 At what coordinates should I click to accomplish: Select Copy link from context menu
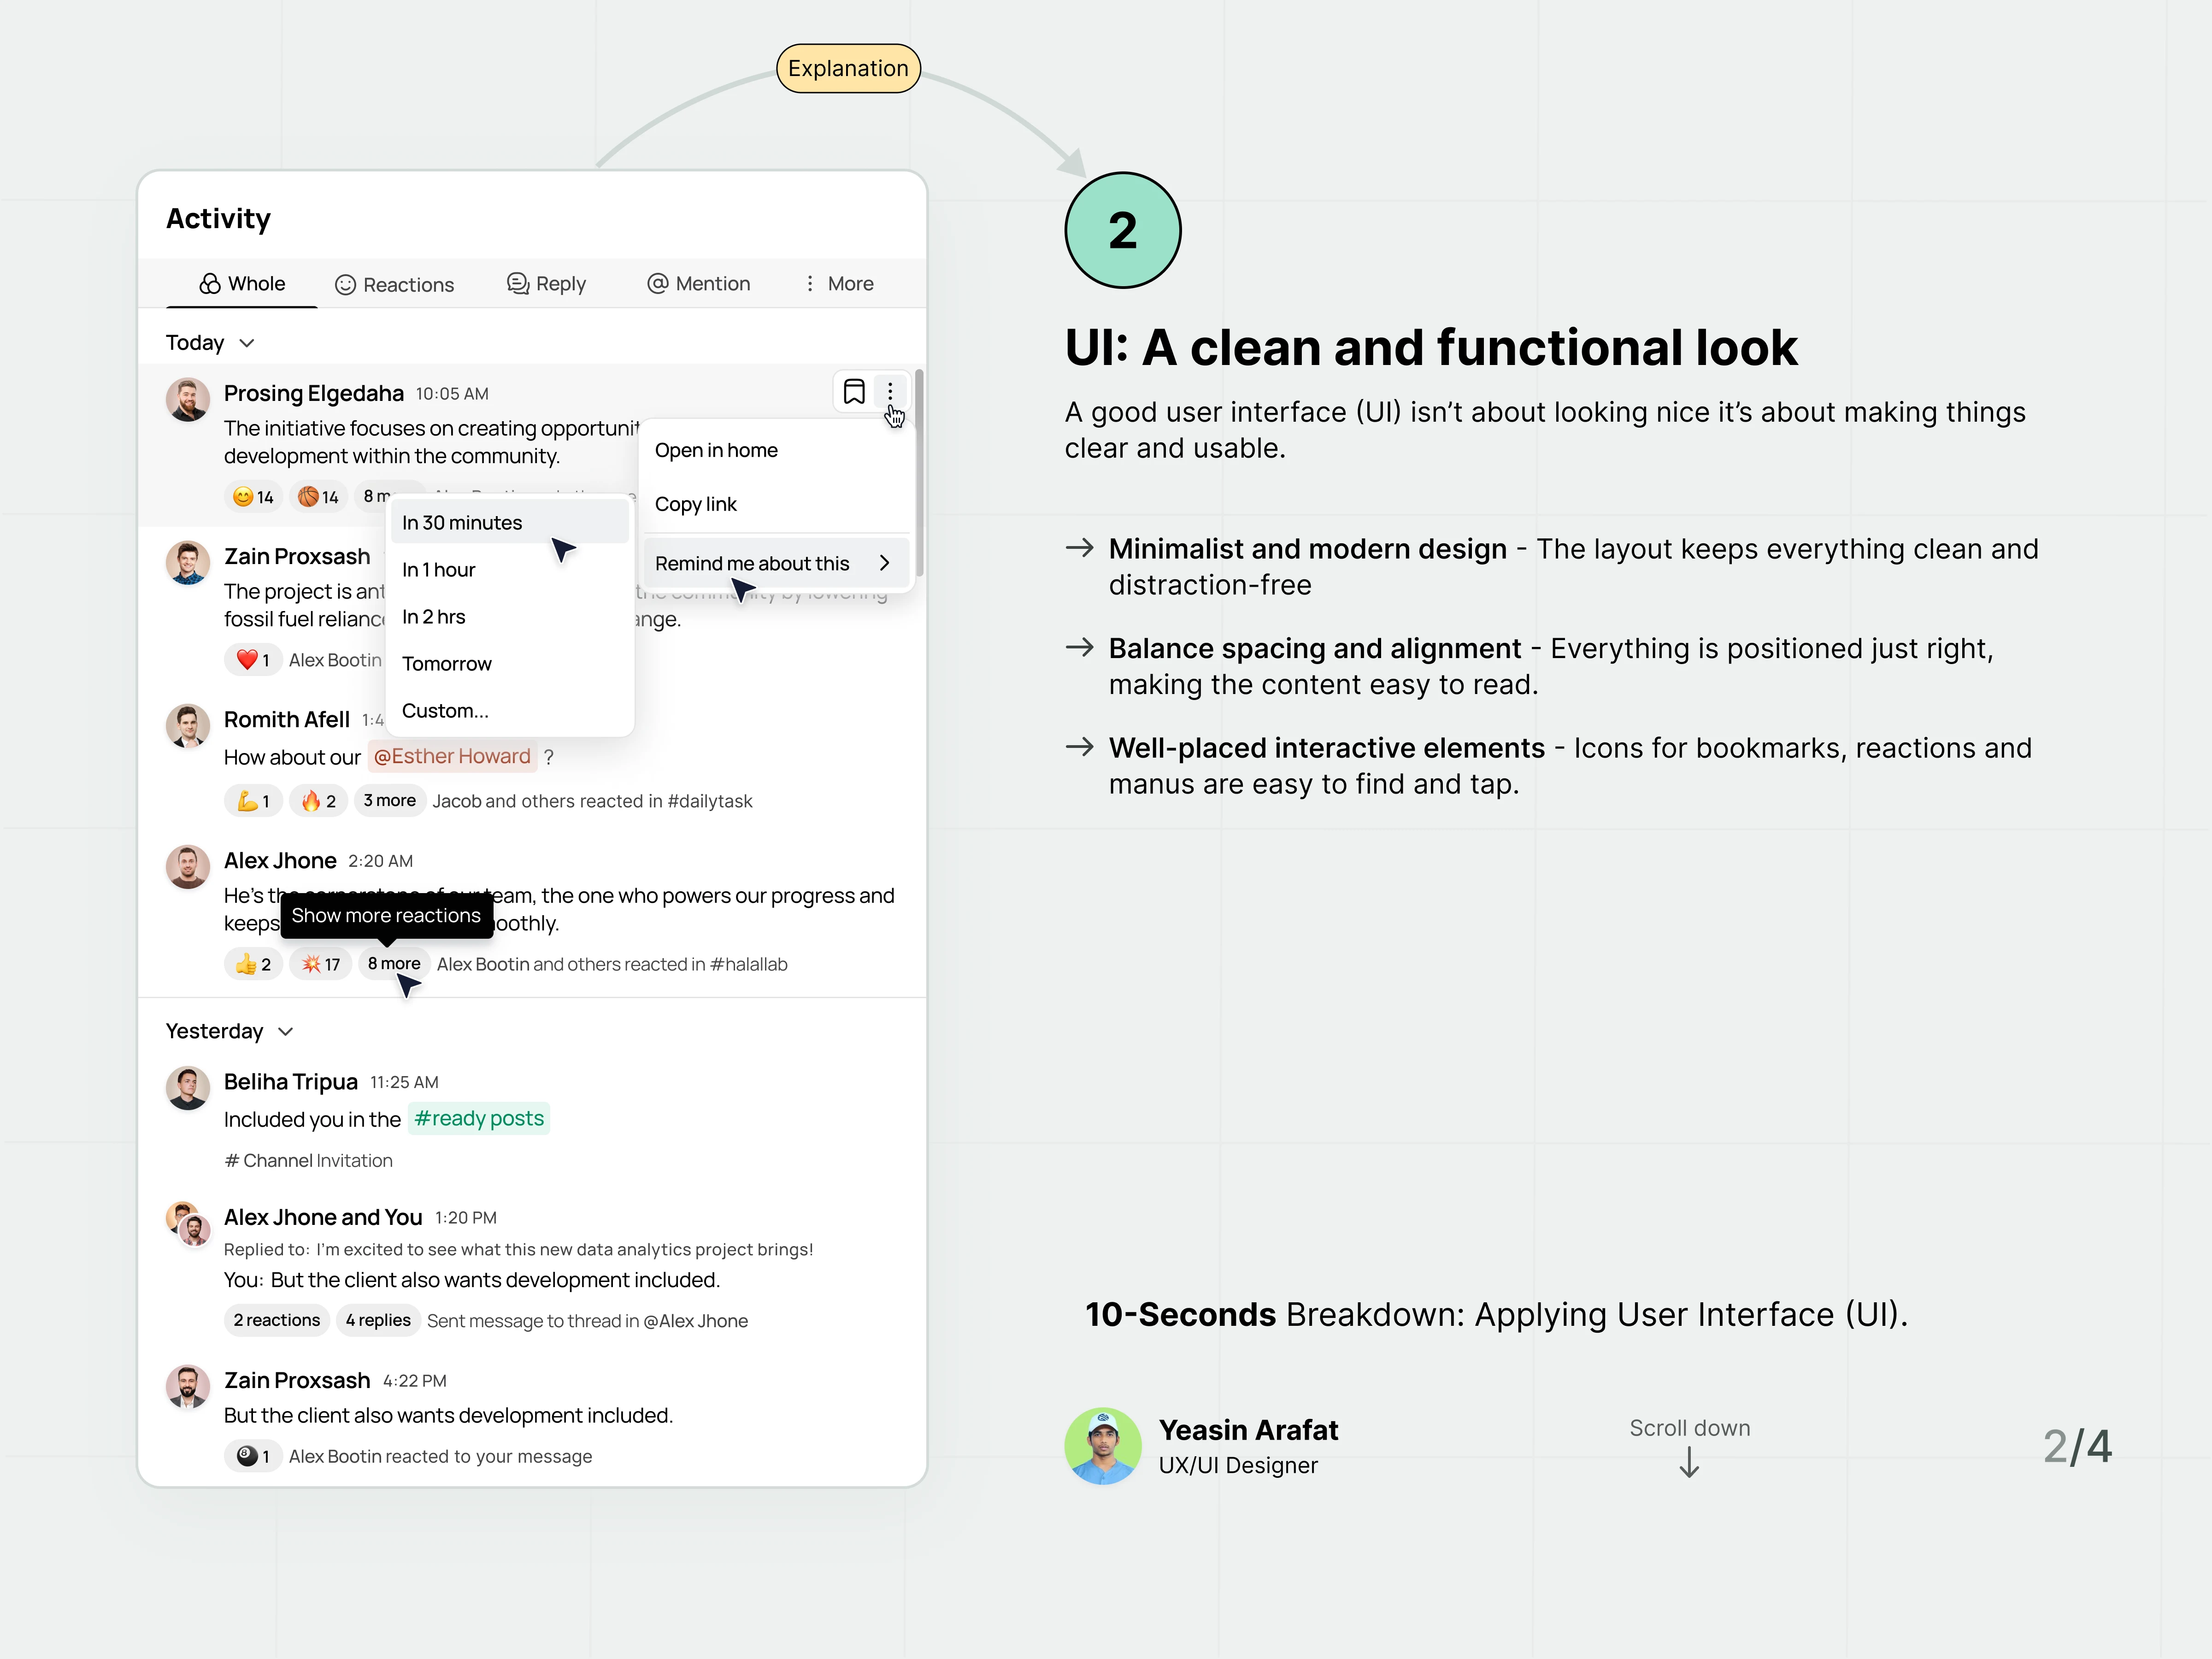tap(776, 504)
